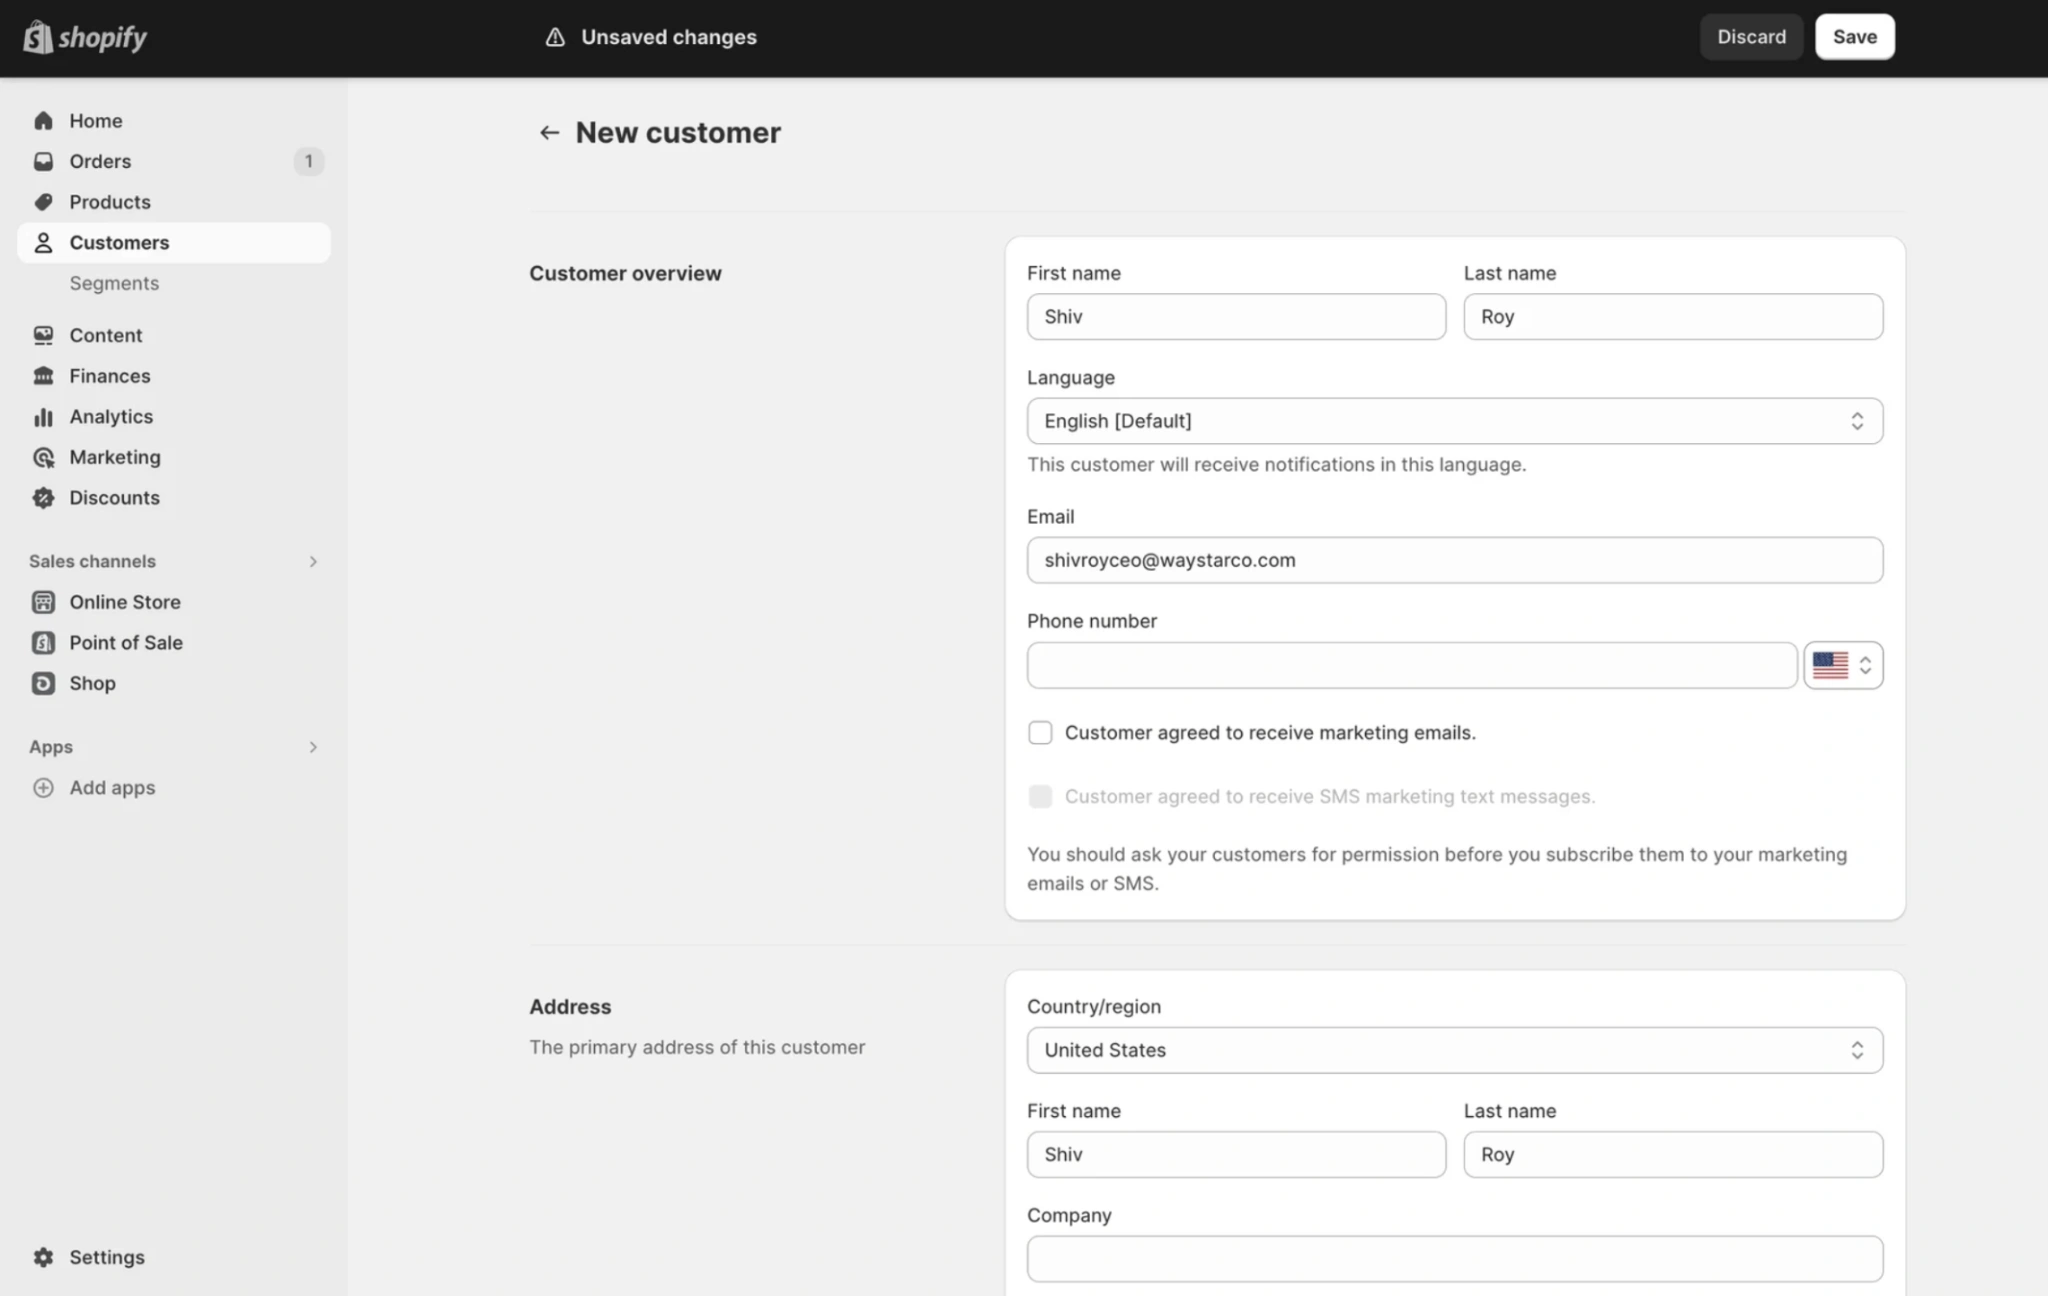Viewport: 2048px width, 1296px height.
Task: Toggle the SMS marketing text messages checkbox
Action: coord(1040,797)
